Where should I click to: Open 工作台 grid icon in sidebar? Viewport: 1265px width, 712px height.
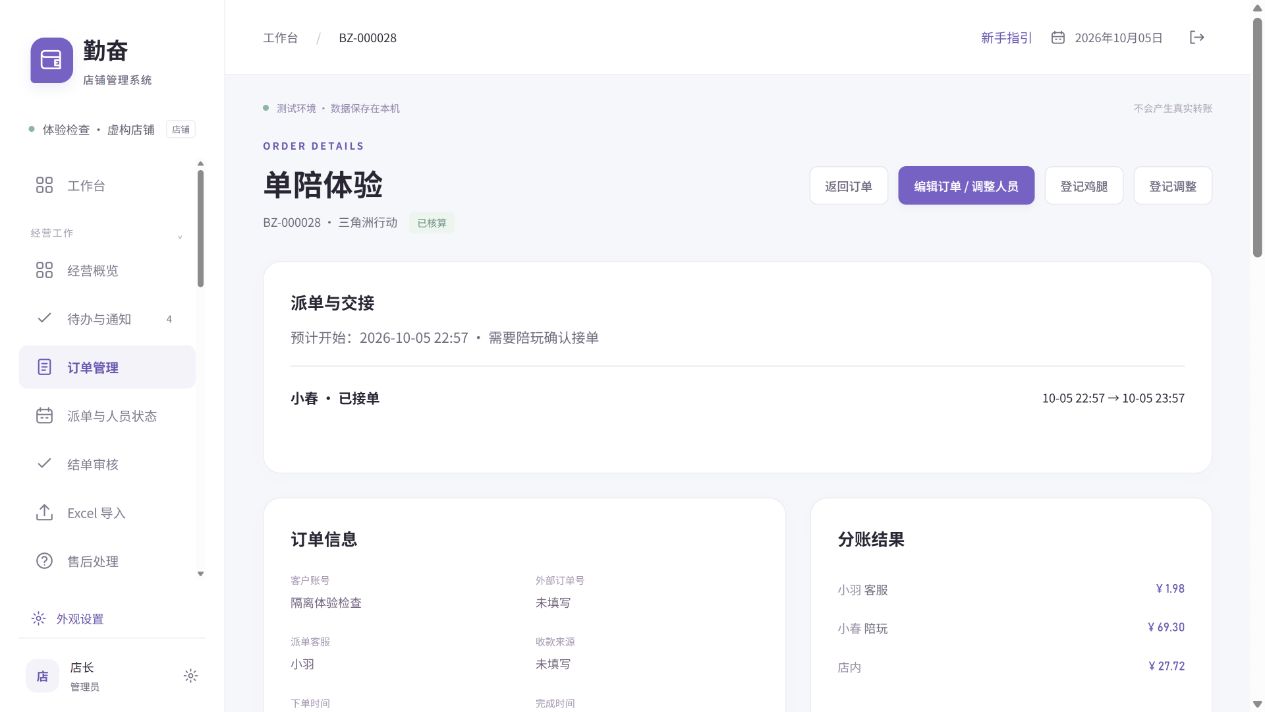click(44, 185)
